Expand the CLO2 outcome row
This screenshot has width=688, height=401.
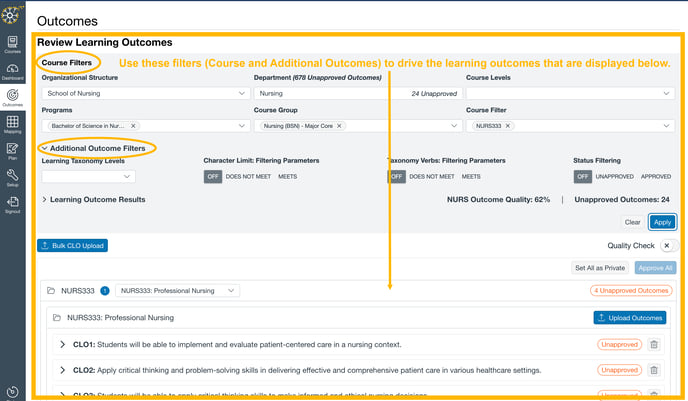[x=62, y=370]
